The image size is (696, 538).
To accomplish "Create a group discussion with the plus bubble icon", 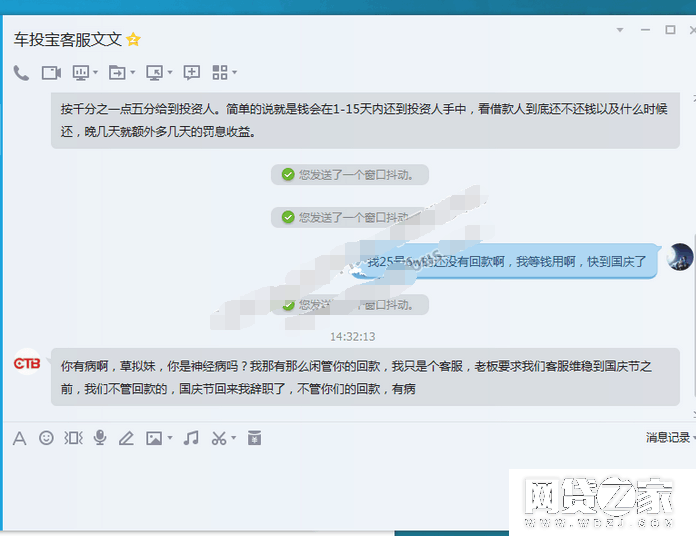I will [192, 72].
